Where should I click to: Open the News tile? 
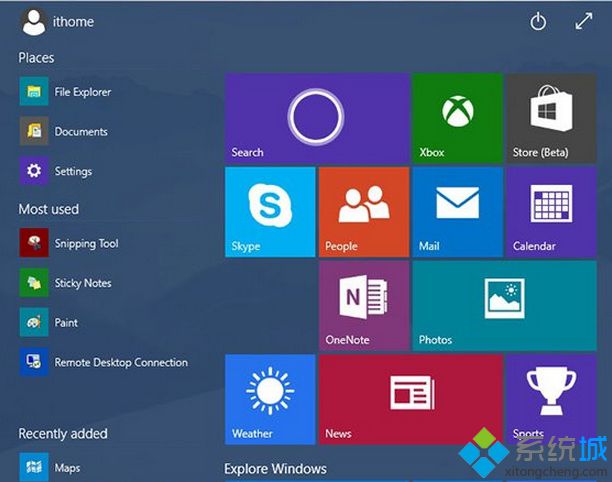411,399
